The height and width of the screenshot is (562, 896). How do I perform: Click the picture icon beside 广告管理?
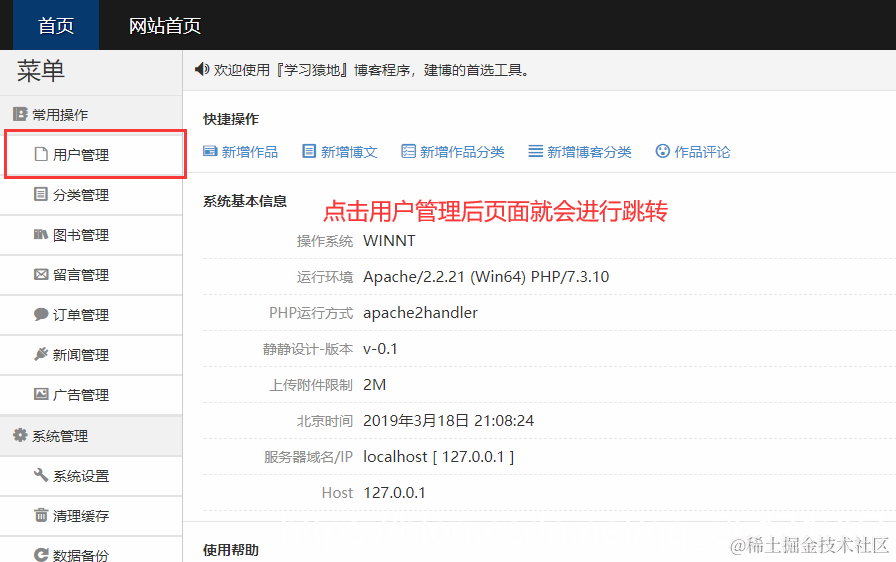coord(41,394)
